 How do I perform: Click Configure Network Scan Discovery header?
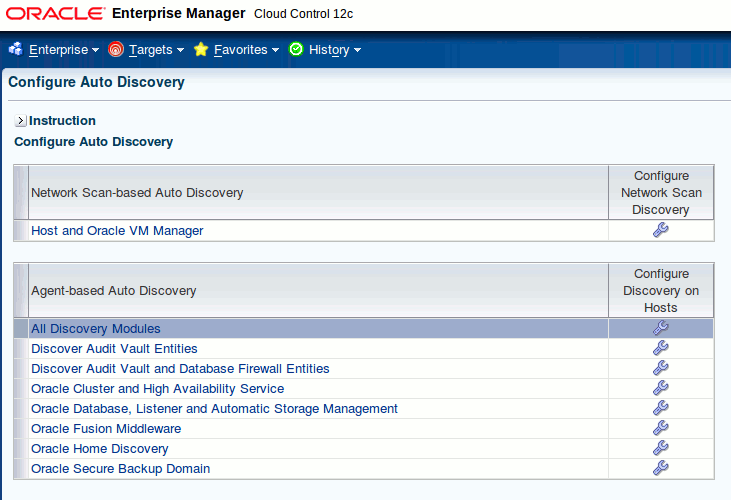661,192
